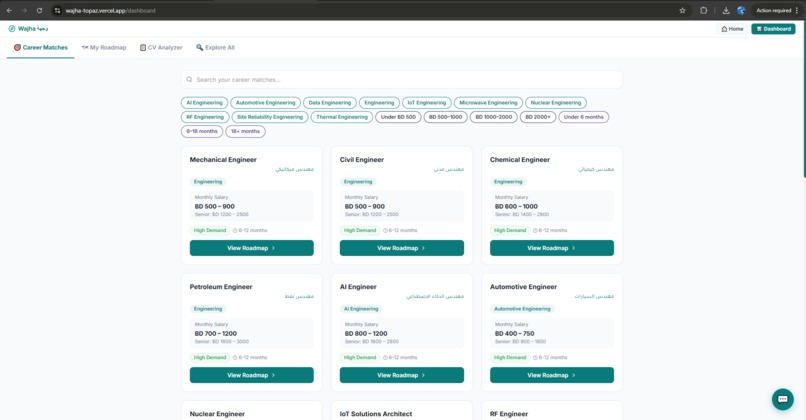Toggle the AI Engineering filter chip
This screenshot has width=806, height=420.
tap(204, 103)
